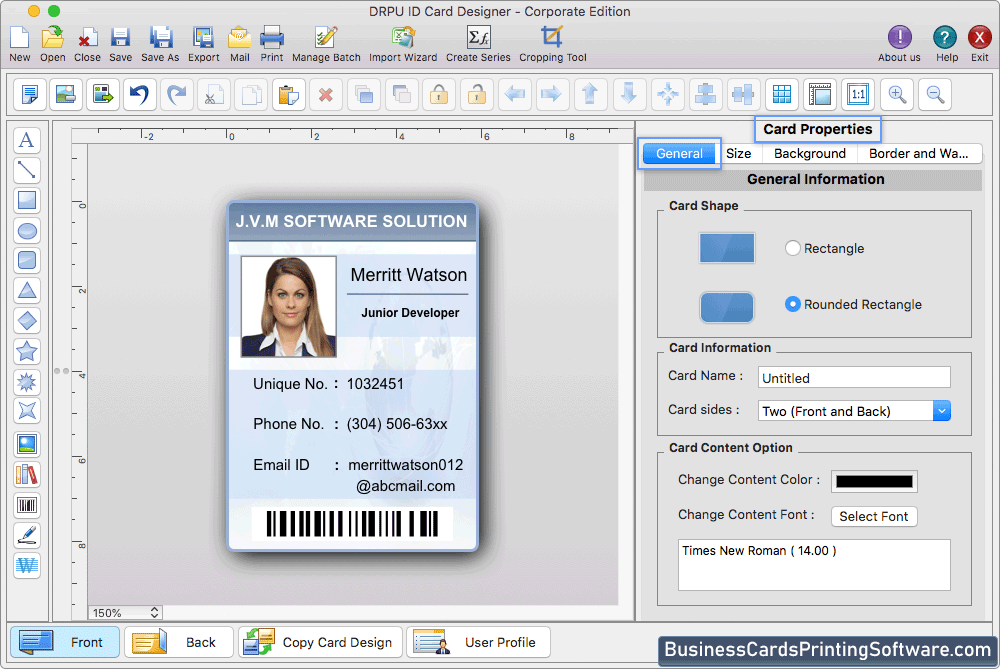
Task: Open the zoom percentage selector
Action: (124, 613)
